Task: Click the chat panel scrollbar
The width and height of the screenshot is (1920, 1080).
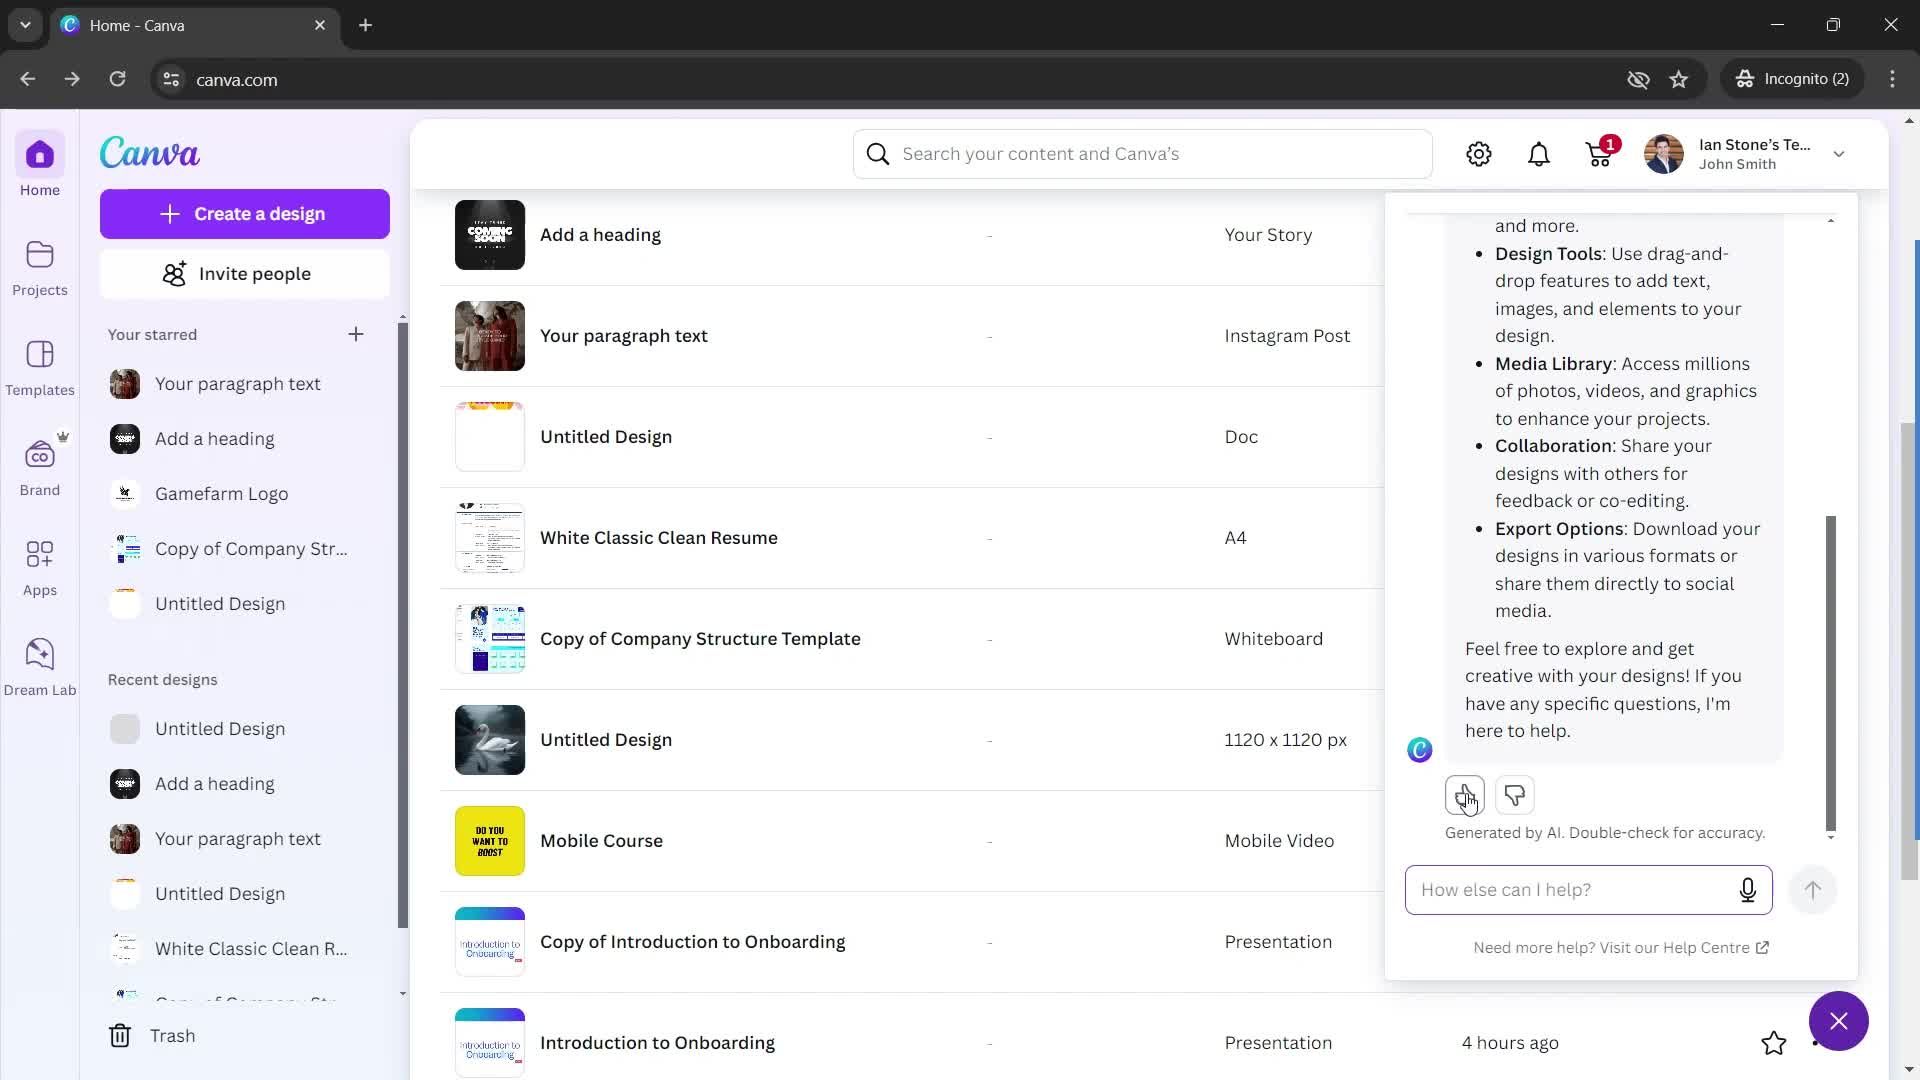Action: (1831, 672)
